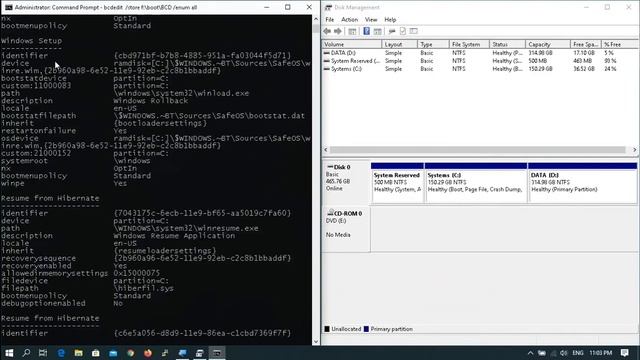Image resolution: width=640 pixels, height=360 pixels.
Task: Click the Properties checkmark toolbar icon
Action: click(403, 31)
